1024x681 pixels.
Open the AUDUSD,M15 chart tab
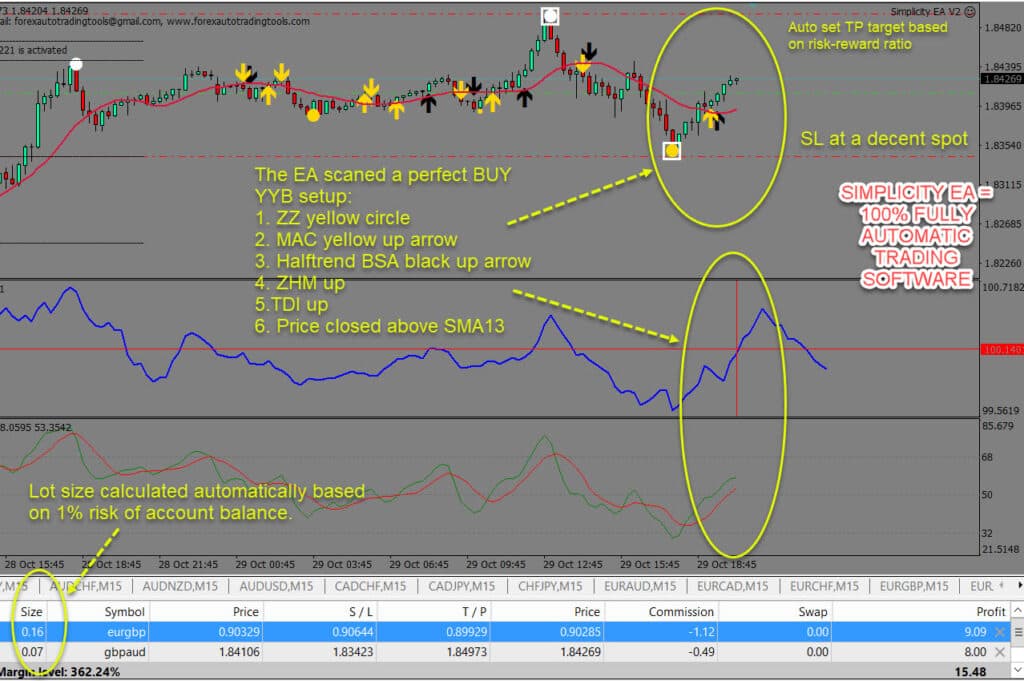pos(276,586)
